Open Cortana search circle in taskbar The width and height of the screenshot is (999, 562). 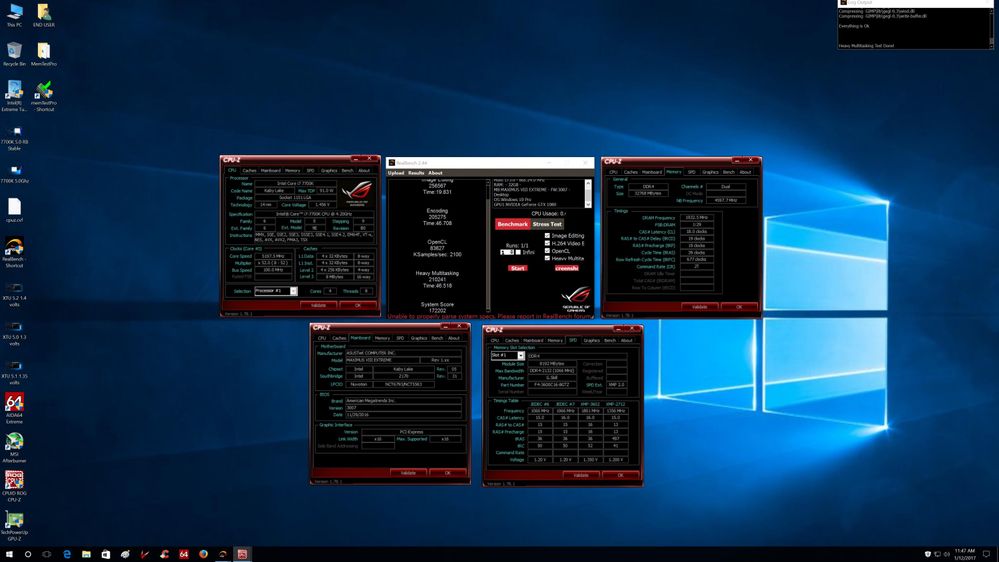tap(28, 554)
